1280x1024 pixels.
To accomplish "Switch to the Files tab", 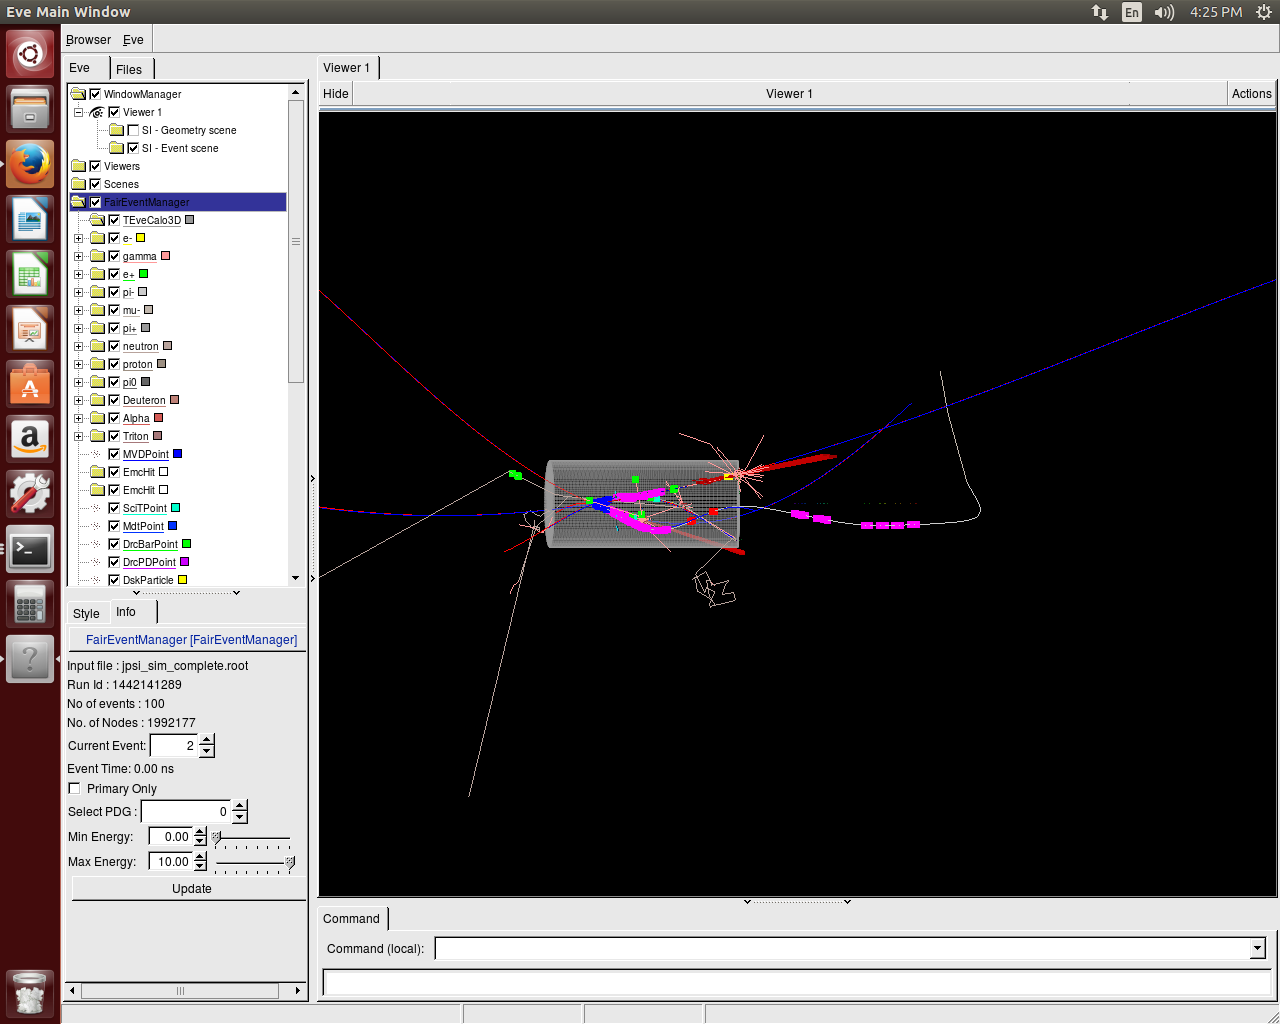I will pos(129,69).
